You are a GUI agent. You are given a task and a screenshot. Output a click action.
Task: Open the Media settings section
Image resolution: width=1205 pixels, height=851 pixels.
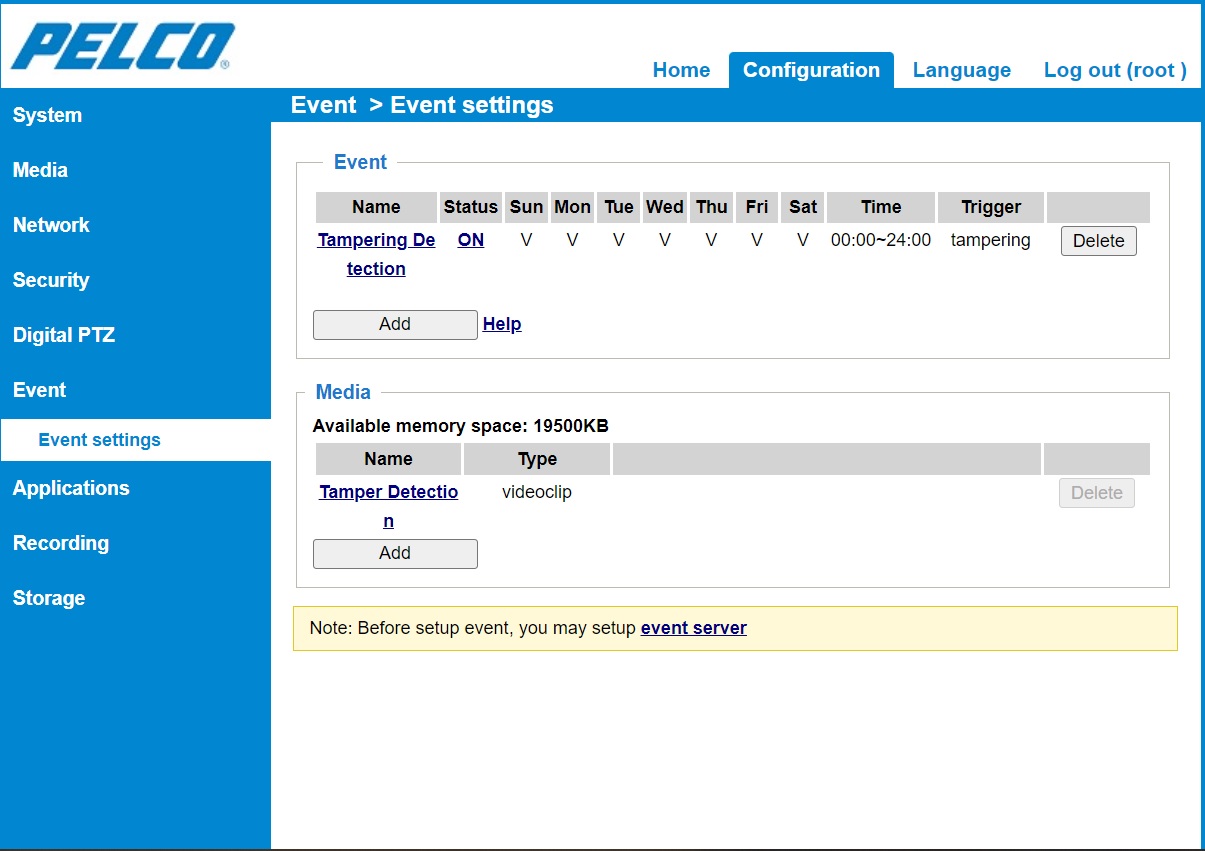pyautogui.click(x=40, y=170)
